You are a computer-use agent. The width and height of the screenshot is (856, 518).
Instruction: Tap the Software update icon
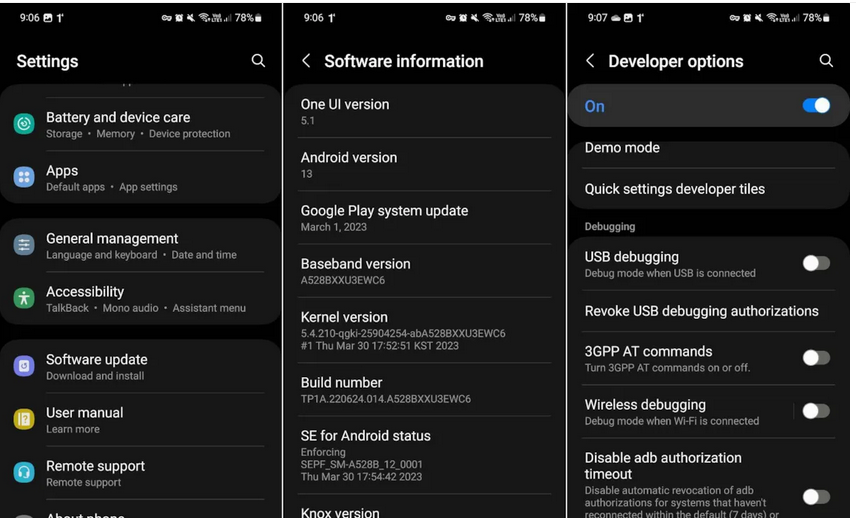coord(24,366)
